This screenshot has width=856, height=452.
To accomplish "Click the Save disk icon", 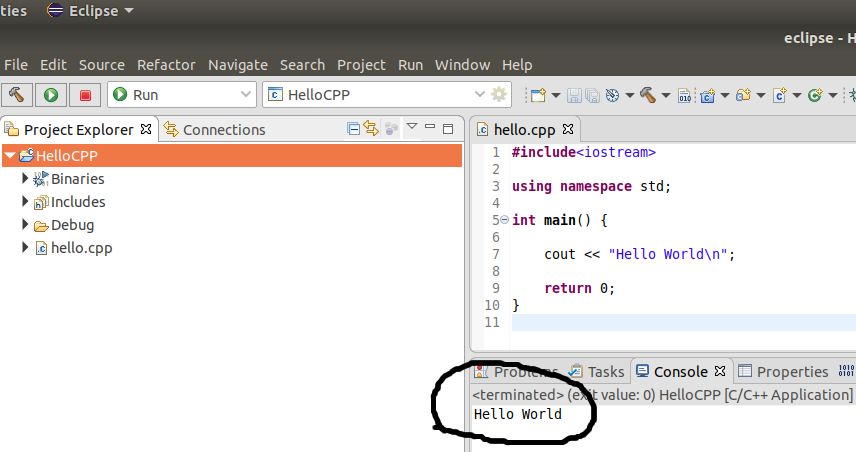I will pos(574,96).
